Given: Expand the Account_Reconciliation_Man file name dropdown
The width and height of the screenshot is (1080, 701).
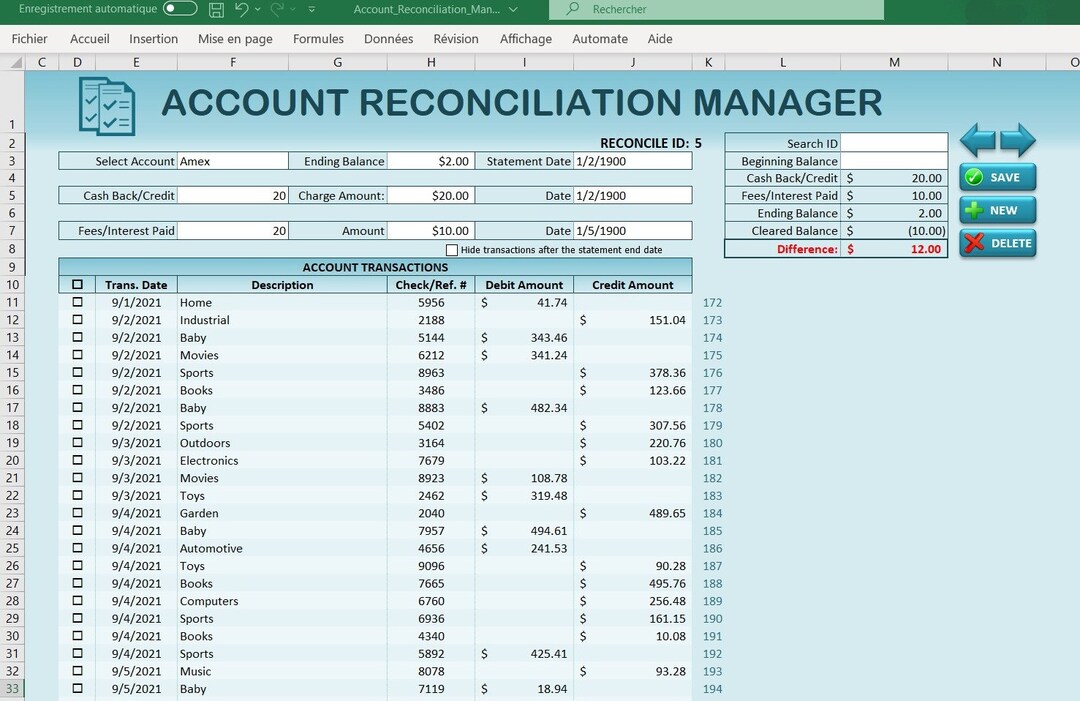Looking at the screenshot, I should tap(513, 10).
